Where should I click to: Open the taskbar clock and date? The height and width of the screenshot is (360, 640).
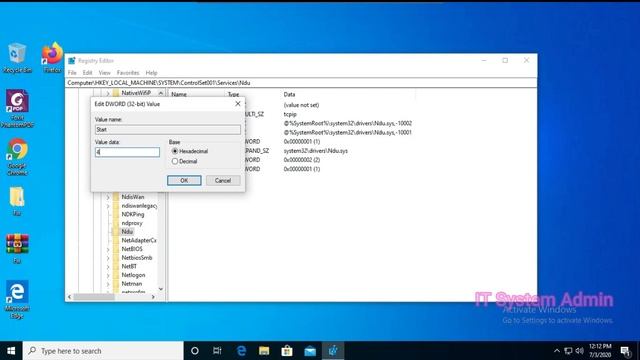click(600, 351)
